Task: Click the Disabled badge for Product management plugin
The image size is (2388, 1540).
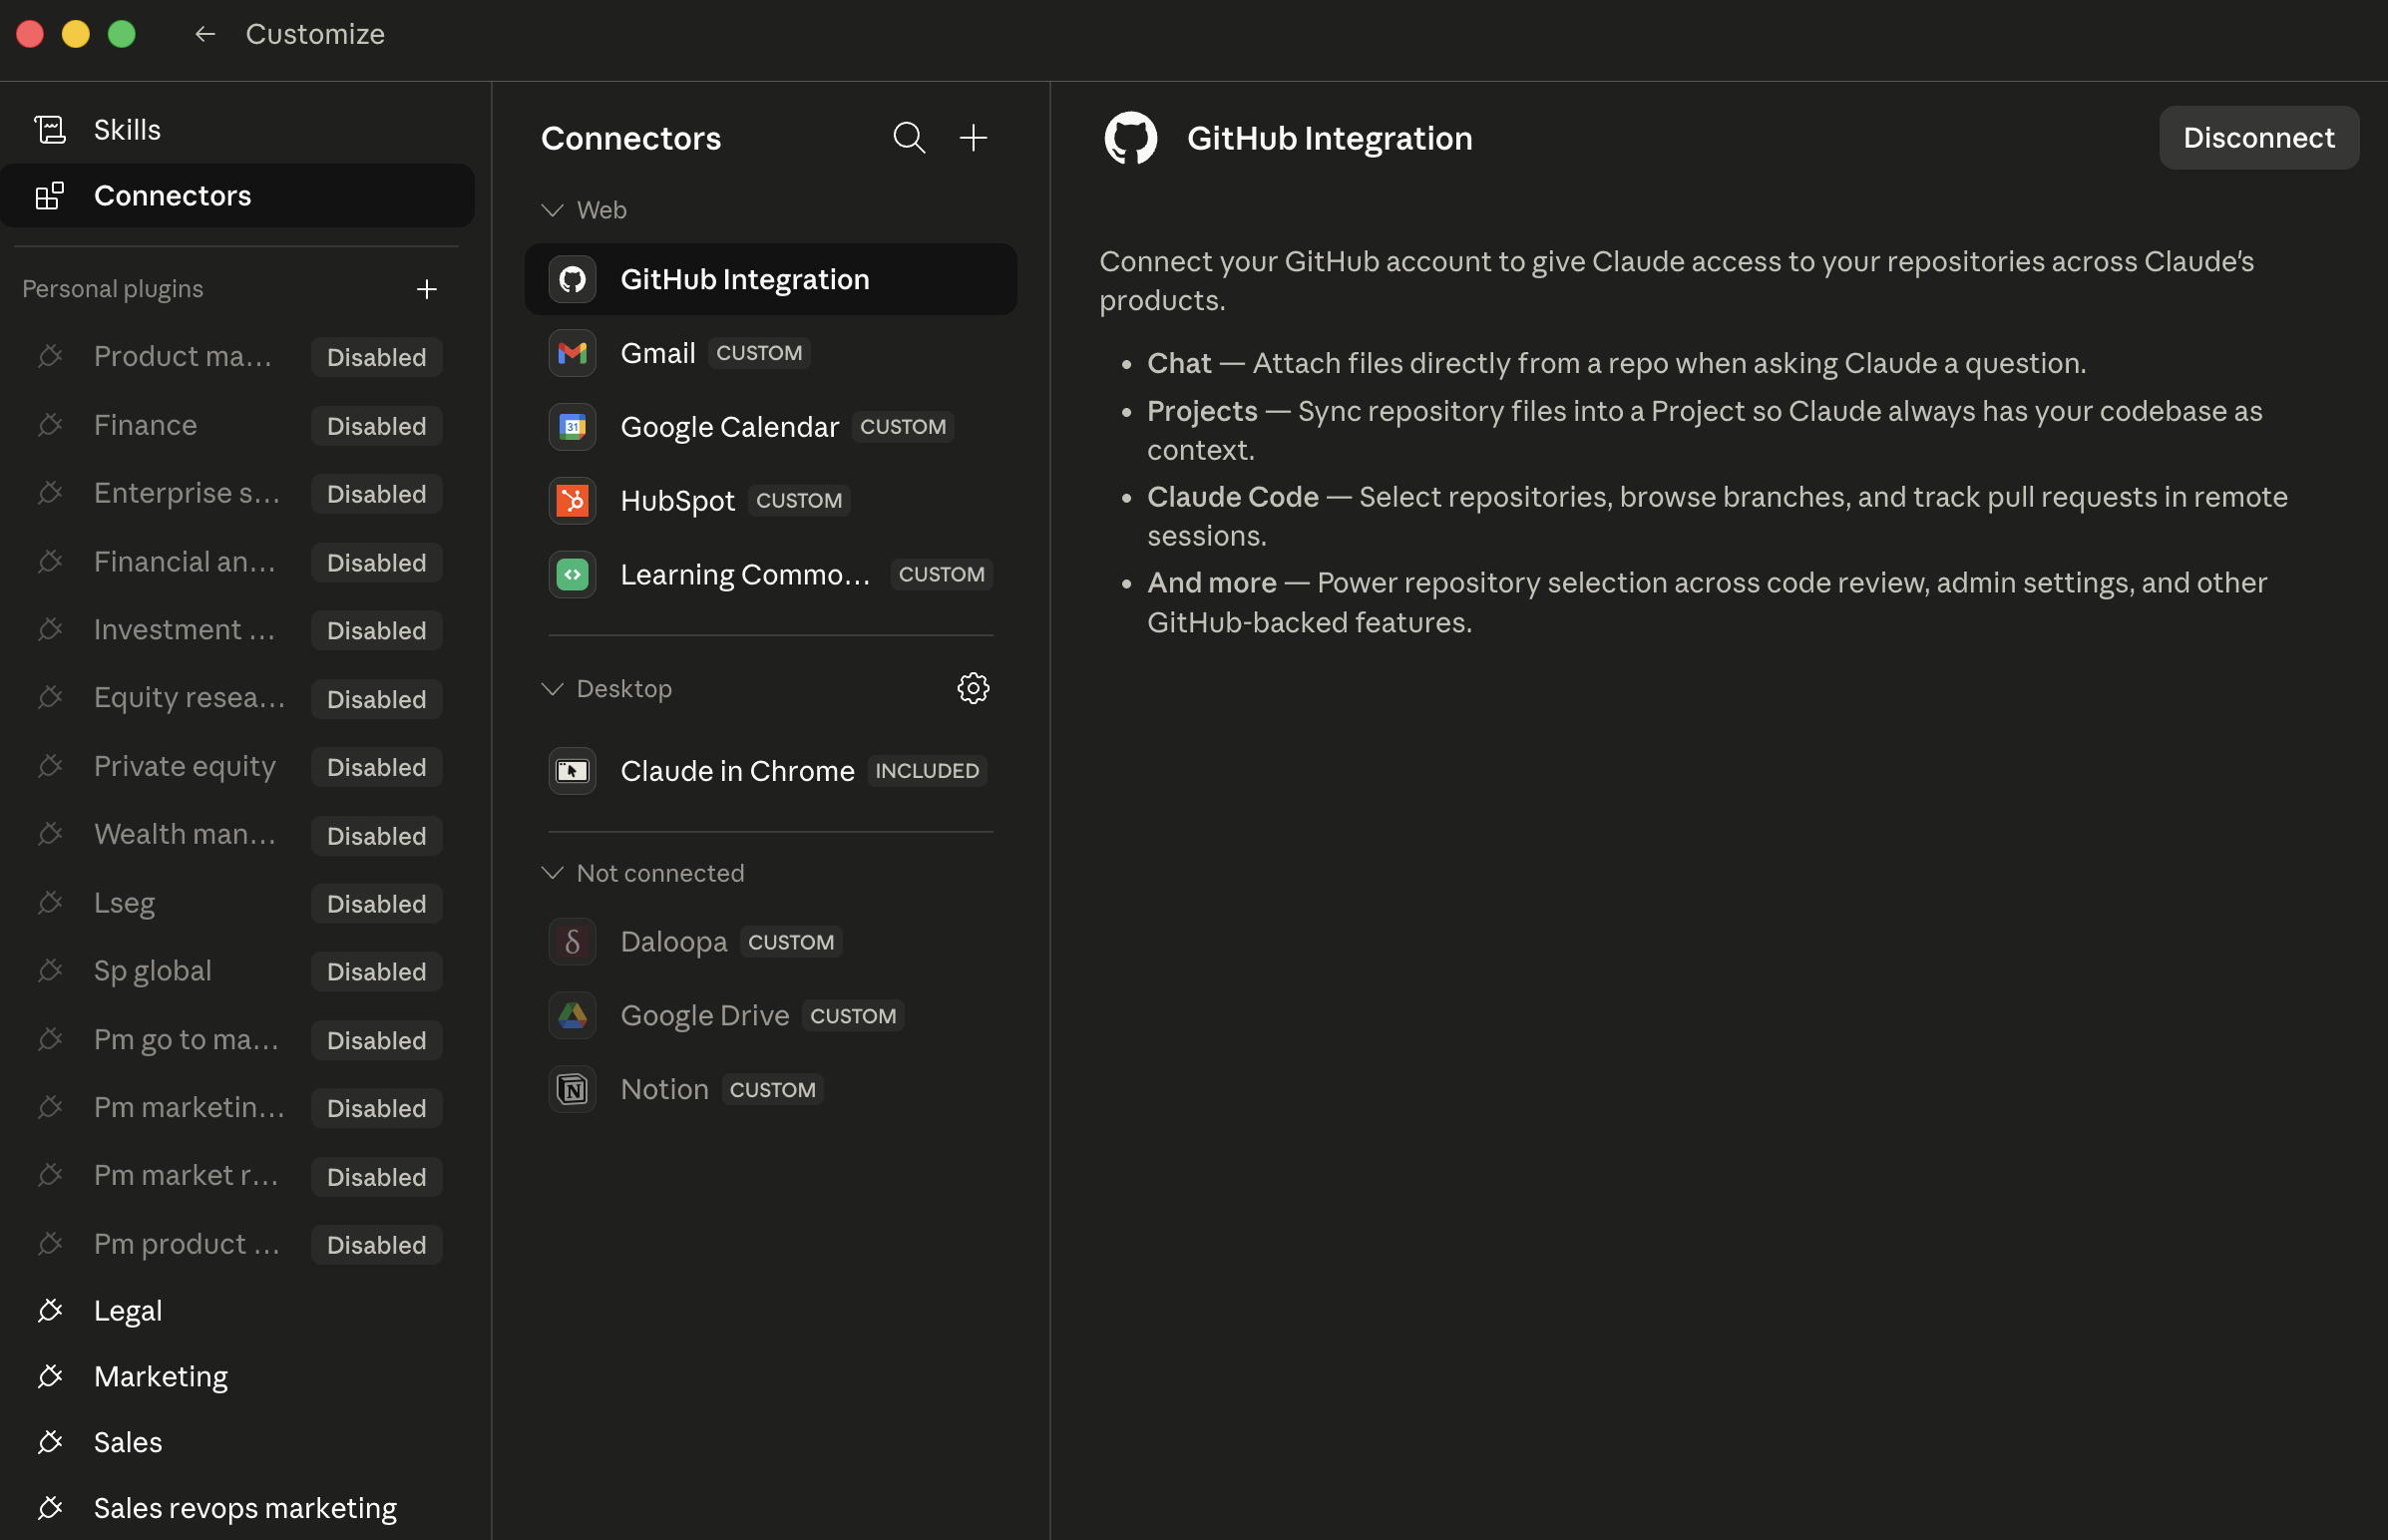Action: [376, 357]
